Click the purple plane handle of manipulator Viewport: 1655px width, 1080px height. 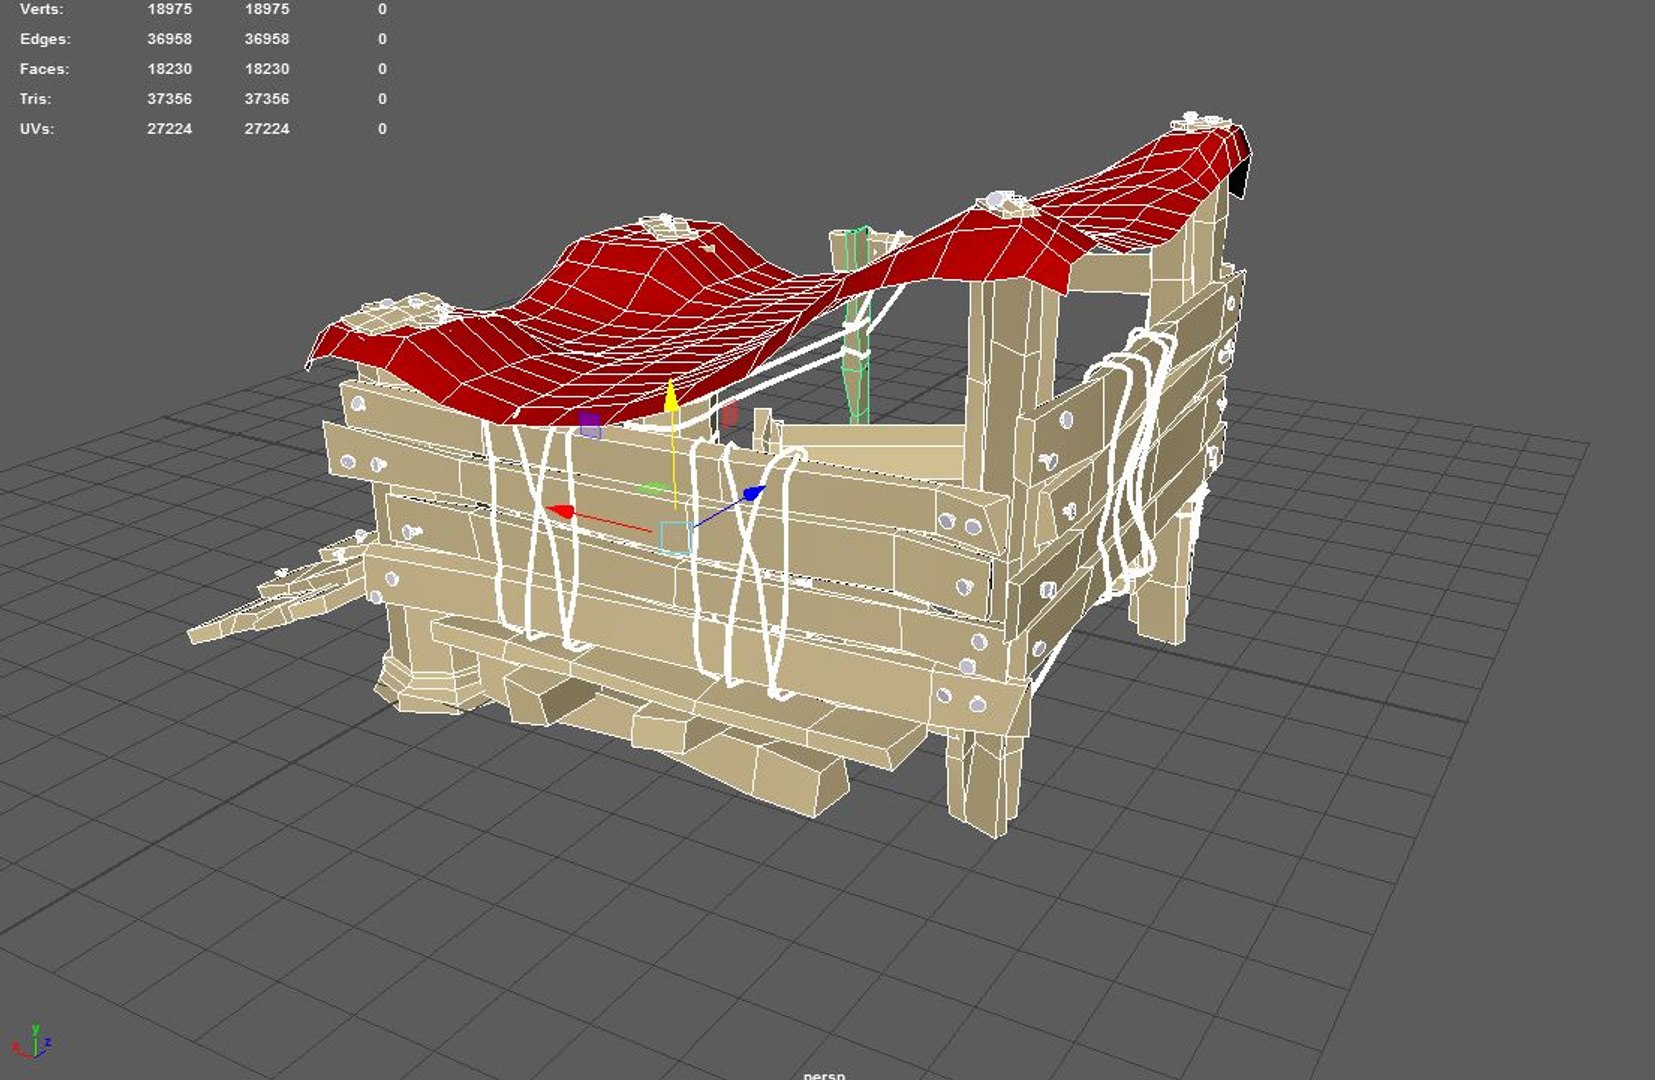pos(590,425)
